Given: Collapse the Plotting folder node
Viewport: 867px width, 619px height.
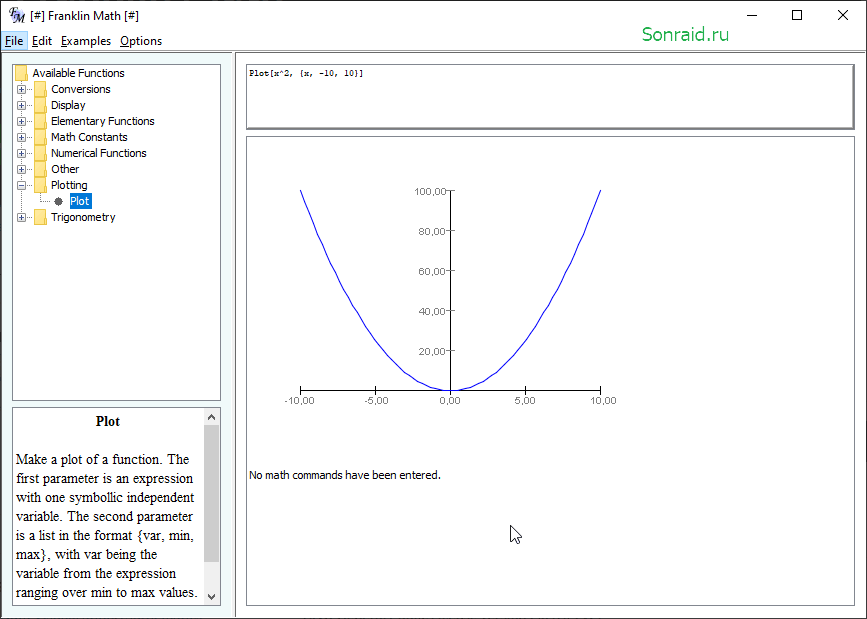Looking at the screenshot, I should coord(21,185).
